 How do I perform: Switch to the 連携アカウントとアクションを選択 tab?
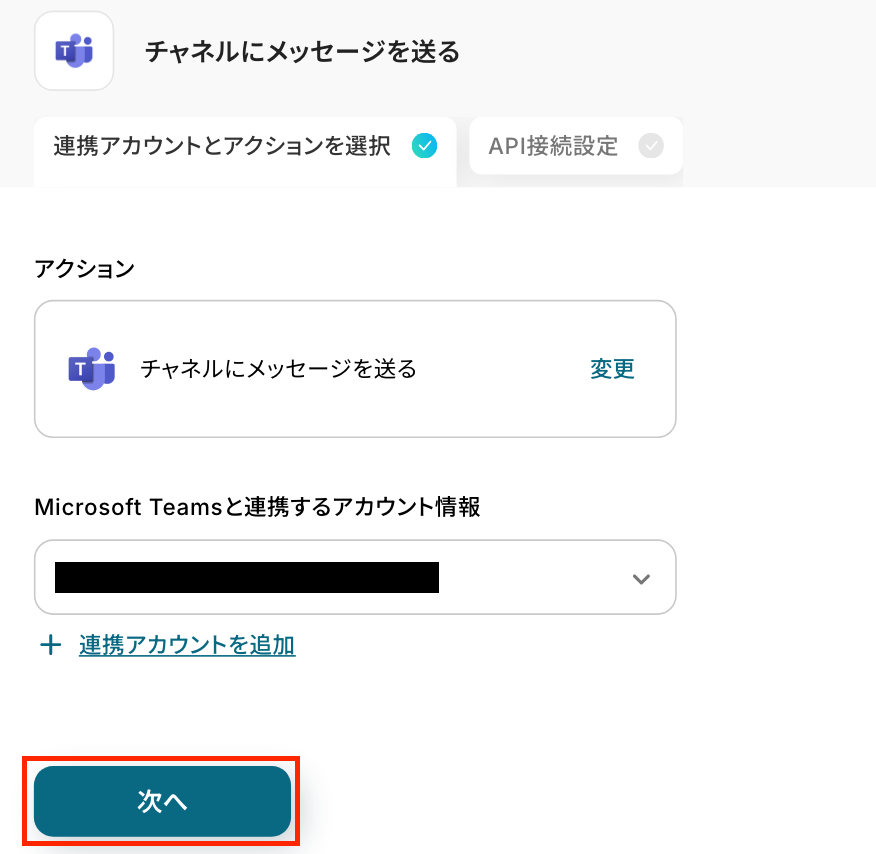(222, 147)
